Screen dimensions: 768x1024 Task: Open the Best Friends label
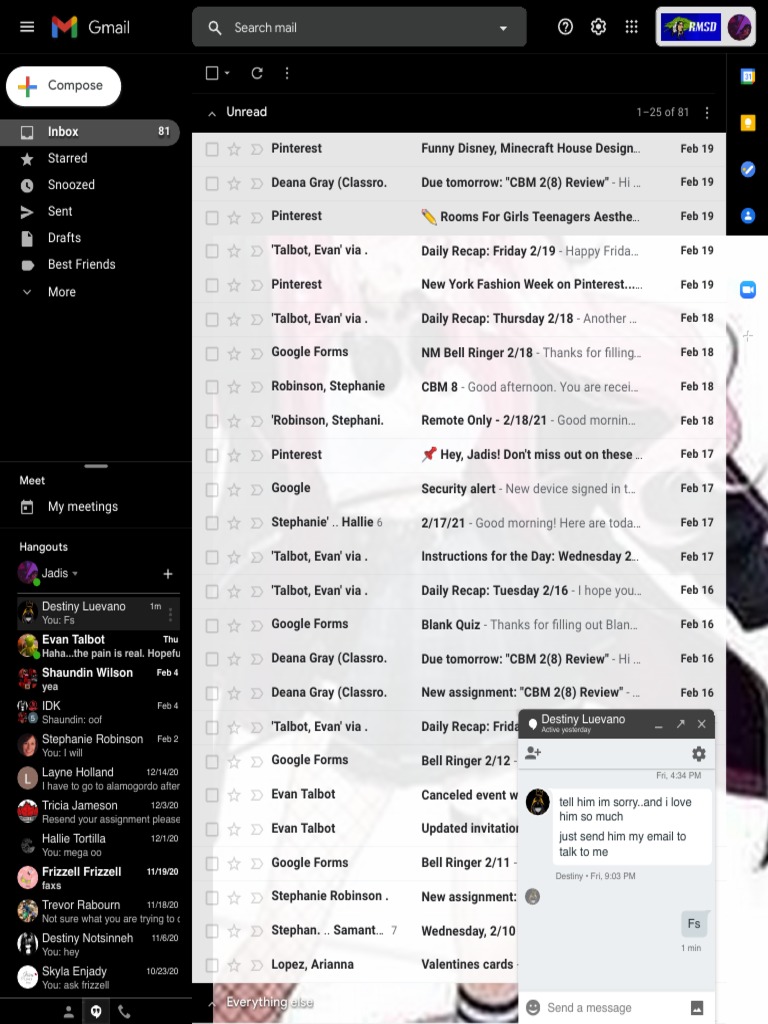89,264
